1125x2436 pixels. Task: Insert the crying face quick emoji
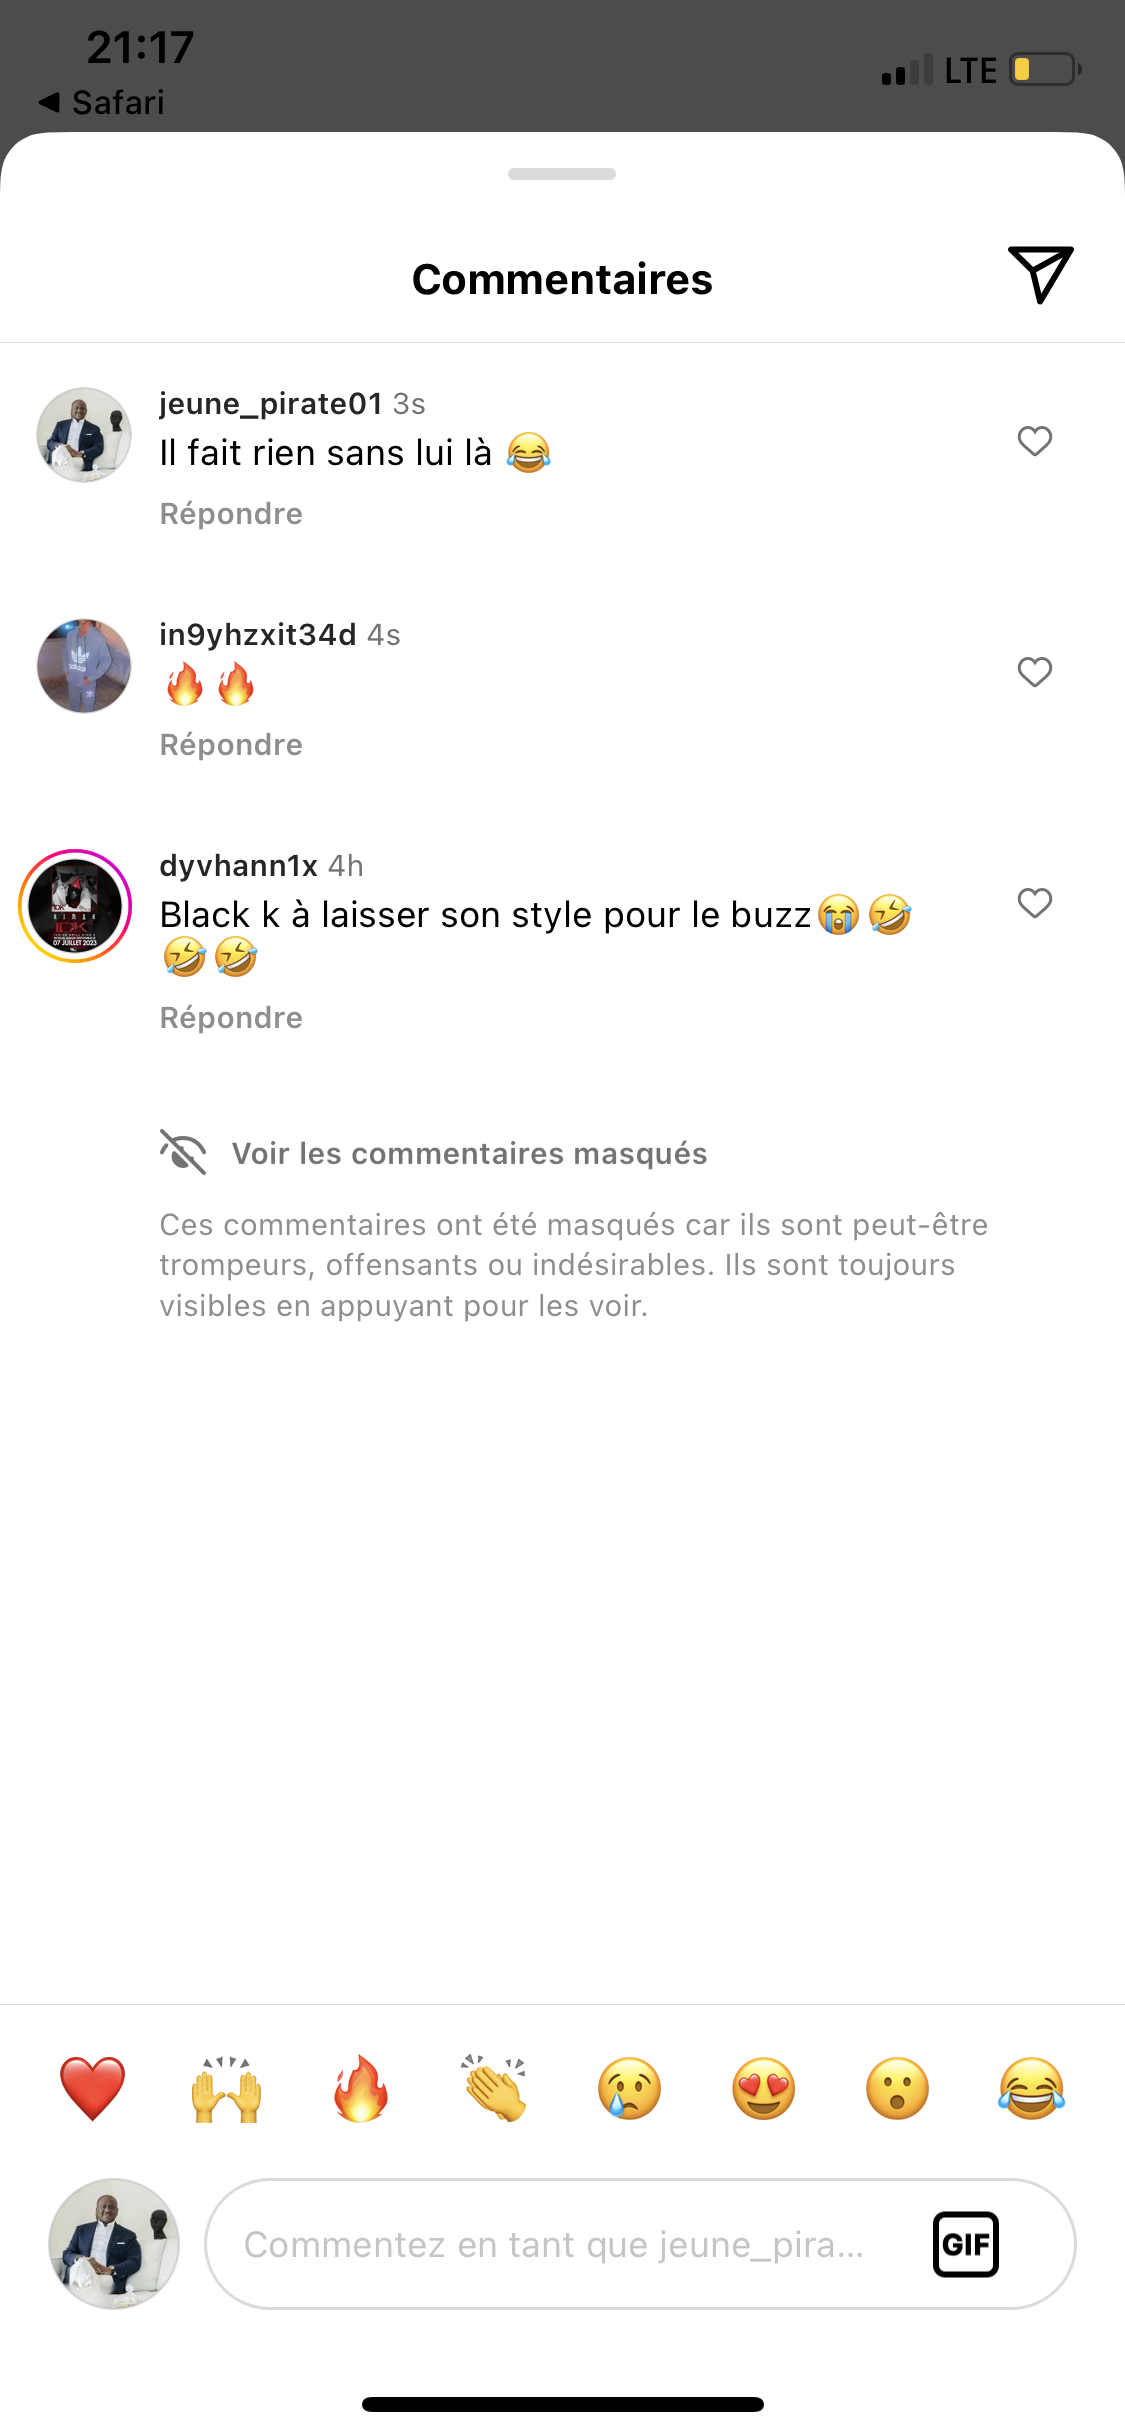pyautogui.click(x=629, y=2089)
